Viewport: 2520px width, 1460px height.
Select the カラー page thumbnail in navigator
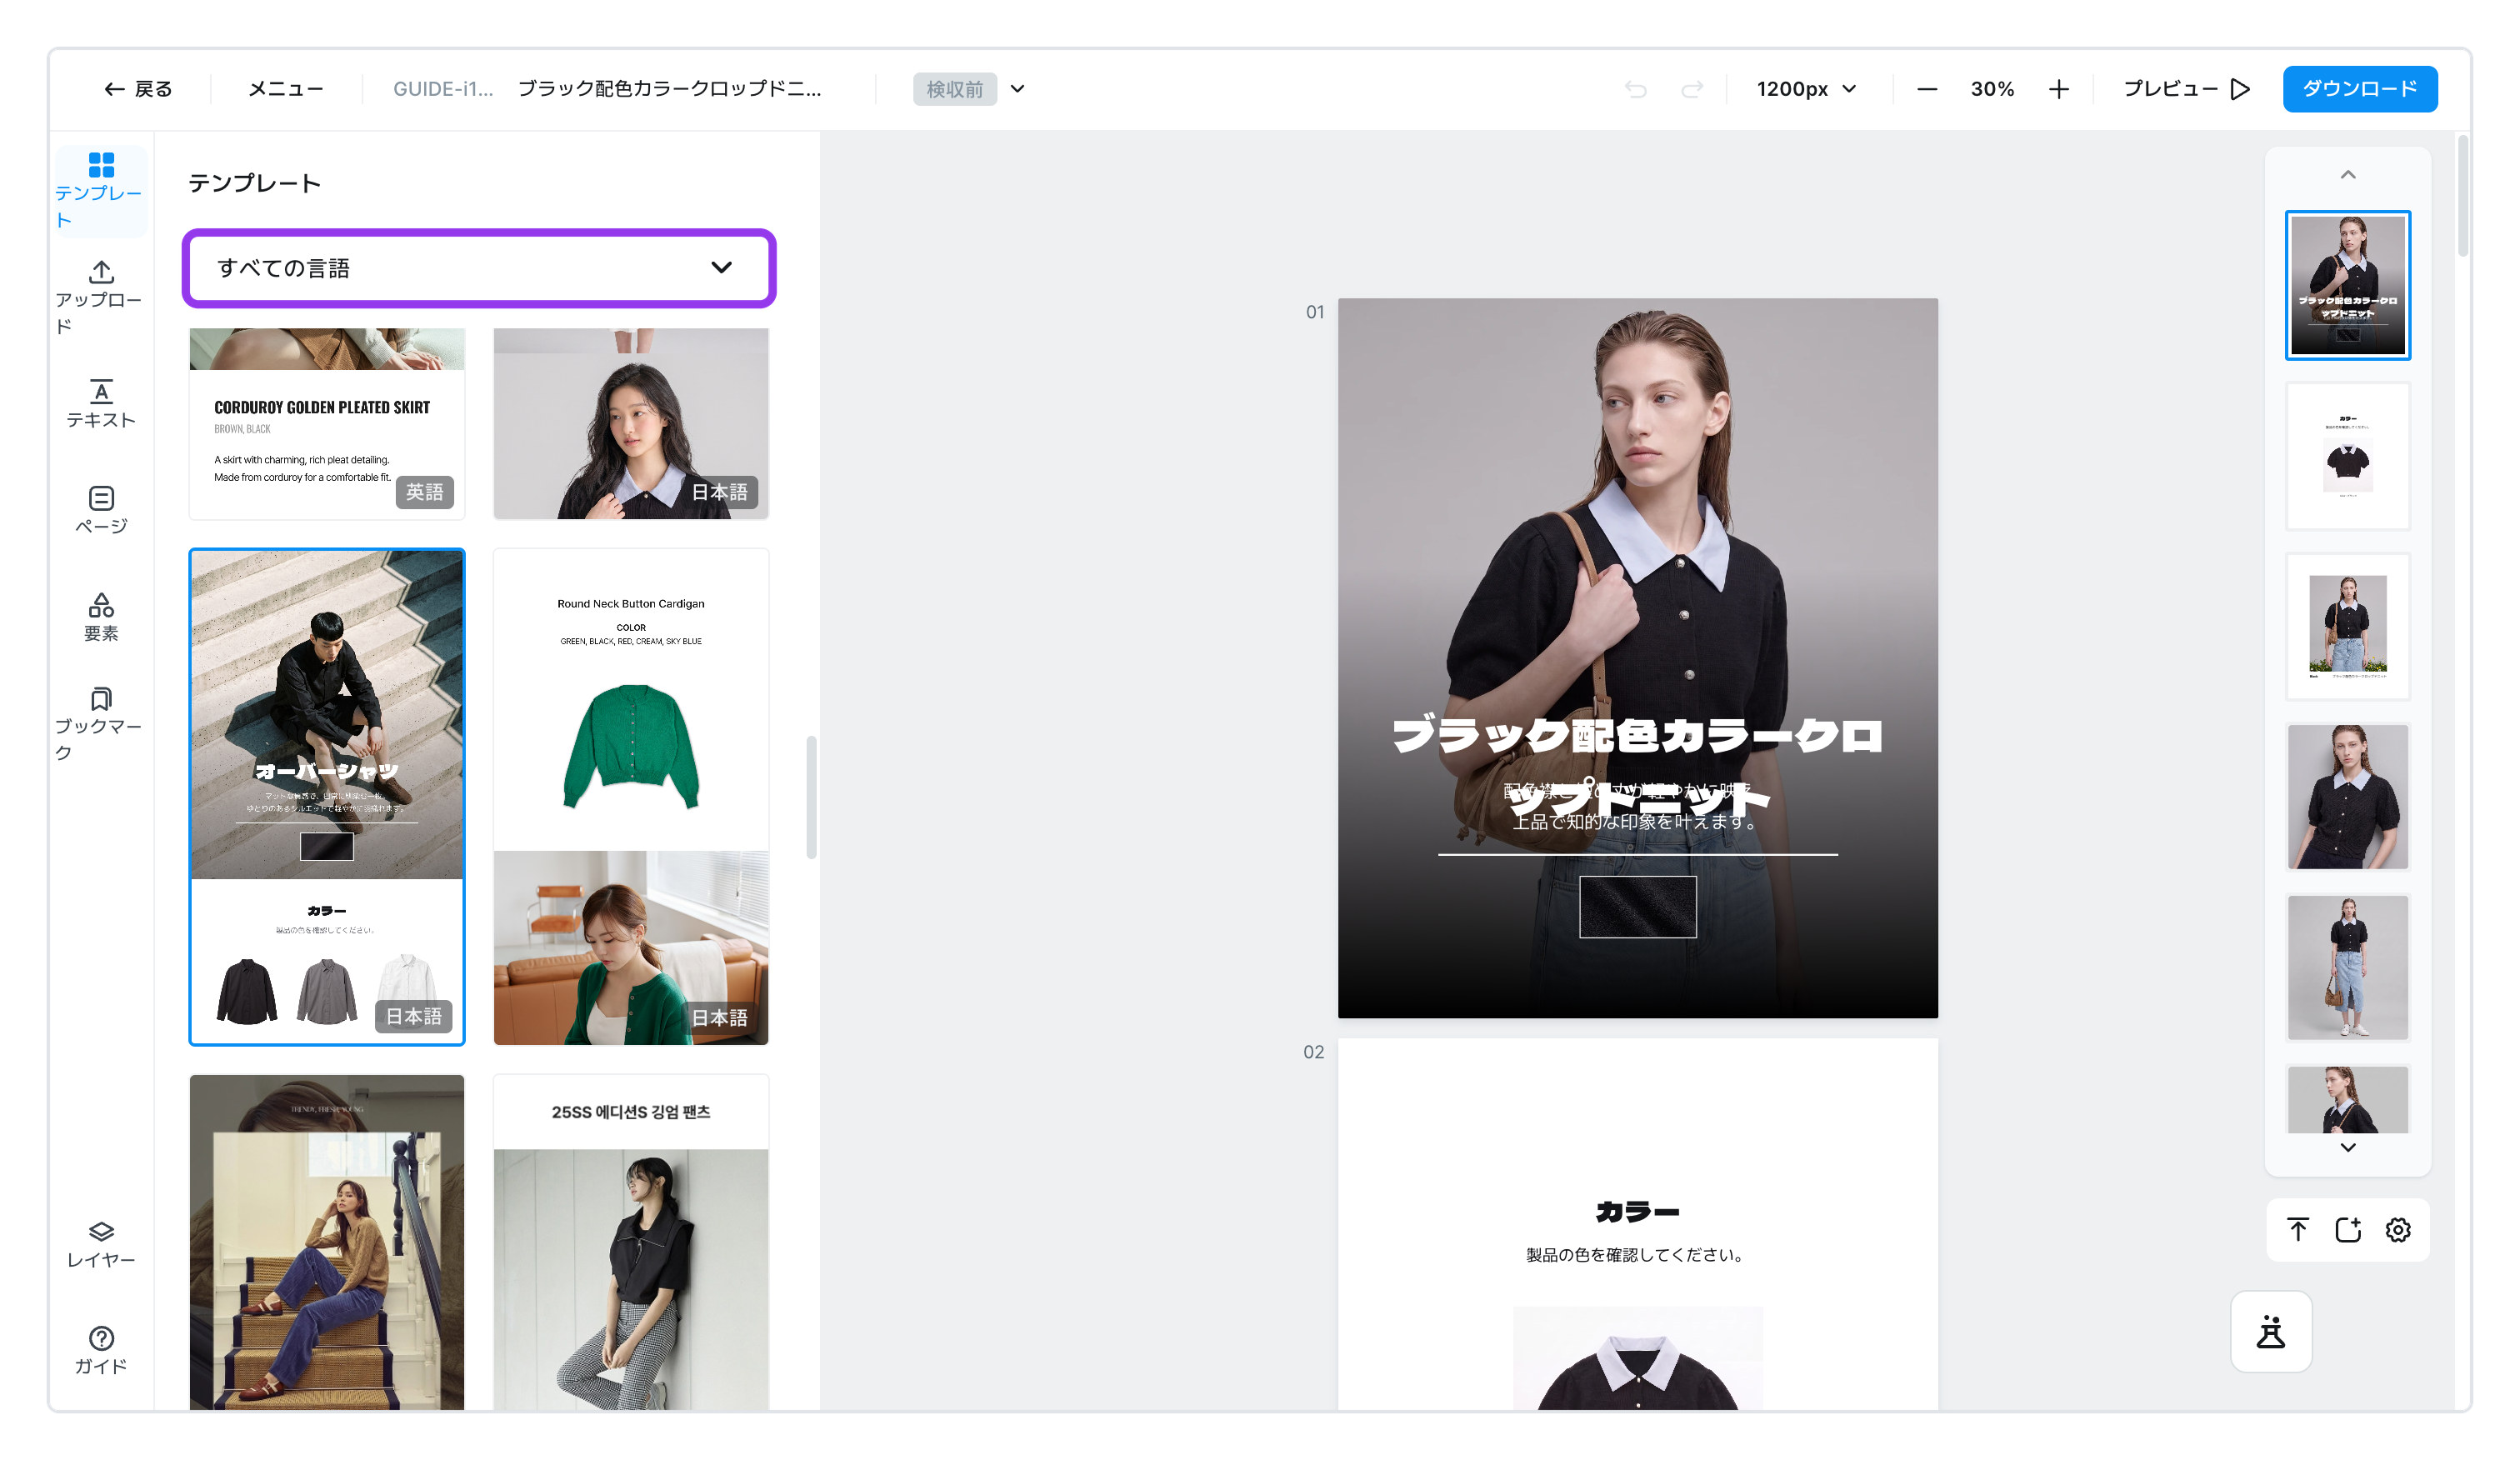(2347, 456)
